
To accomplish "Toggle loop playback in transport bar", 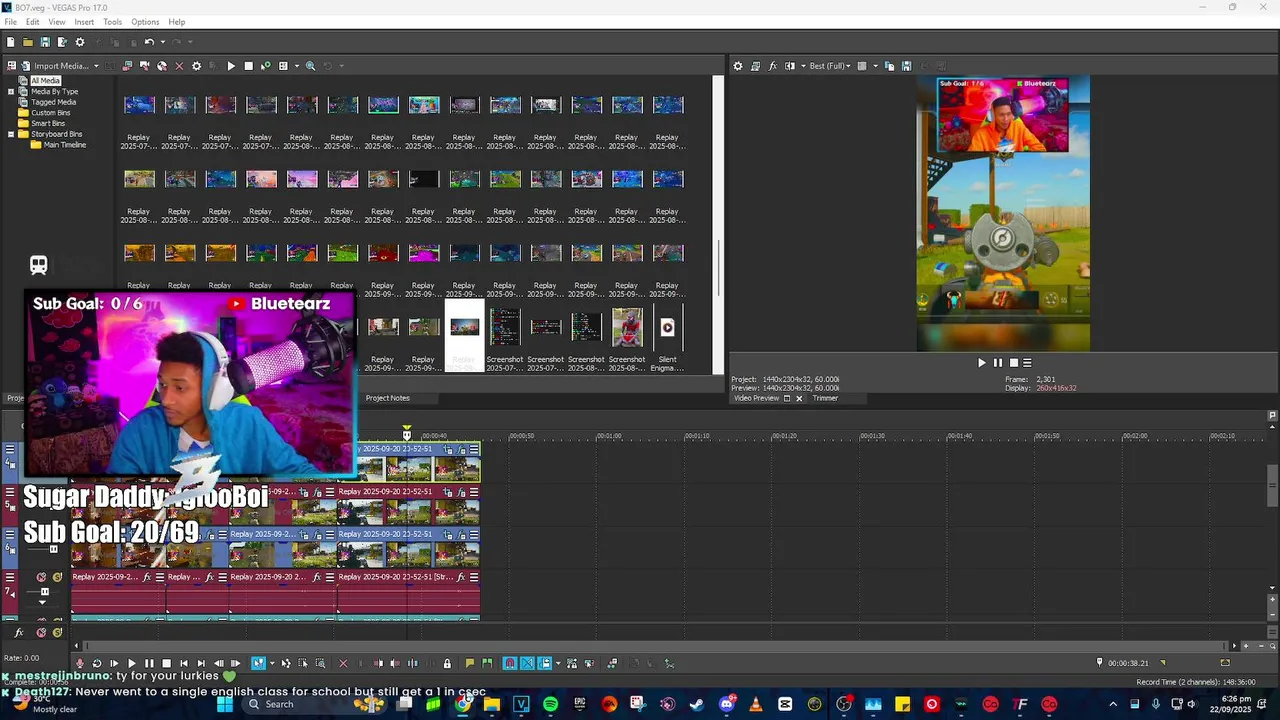I will coord(97,663).
